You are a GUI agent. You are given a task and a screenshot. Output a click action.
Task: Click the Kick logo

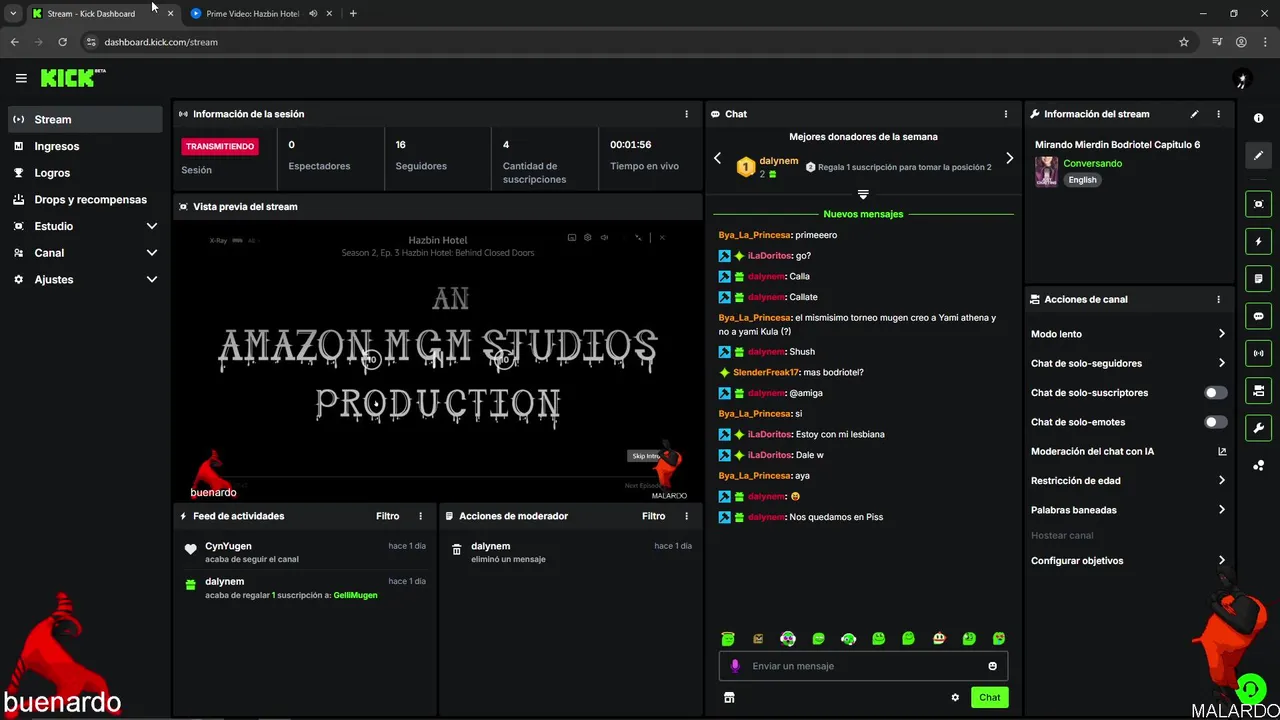[72, 78]
